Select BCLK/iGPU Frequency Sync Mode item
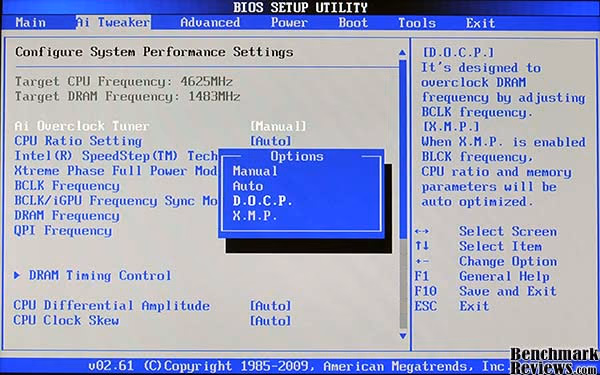This screenshot has width=600, height=375. [x=116, y=201]
